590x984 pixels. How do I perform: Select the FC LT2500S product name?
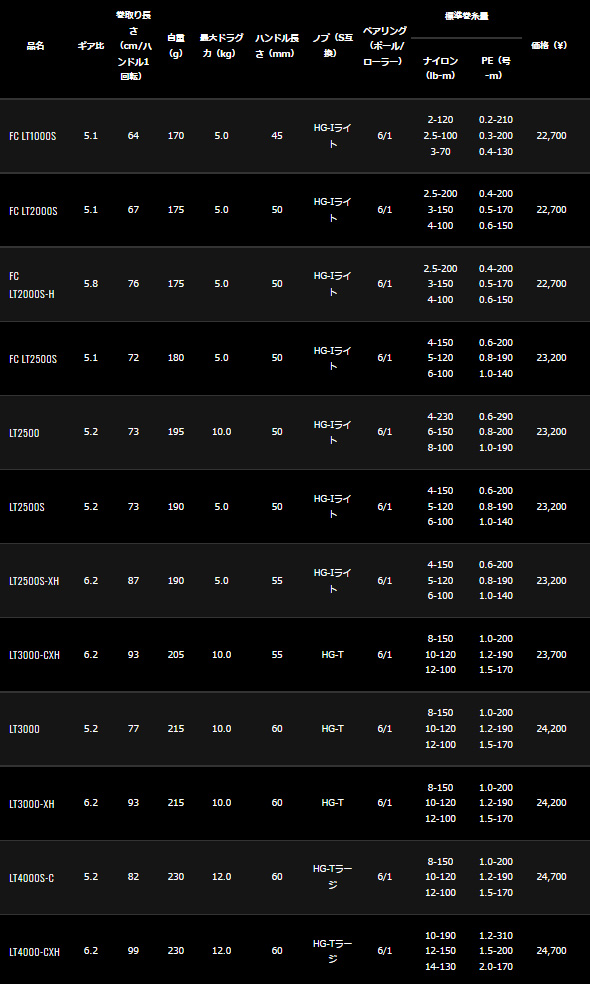coord(33,358)
